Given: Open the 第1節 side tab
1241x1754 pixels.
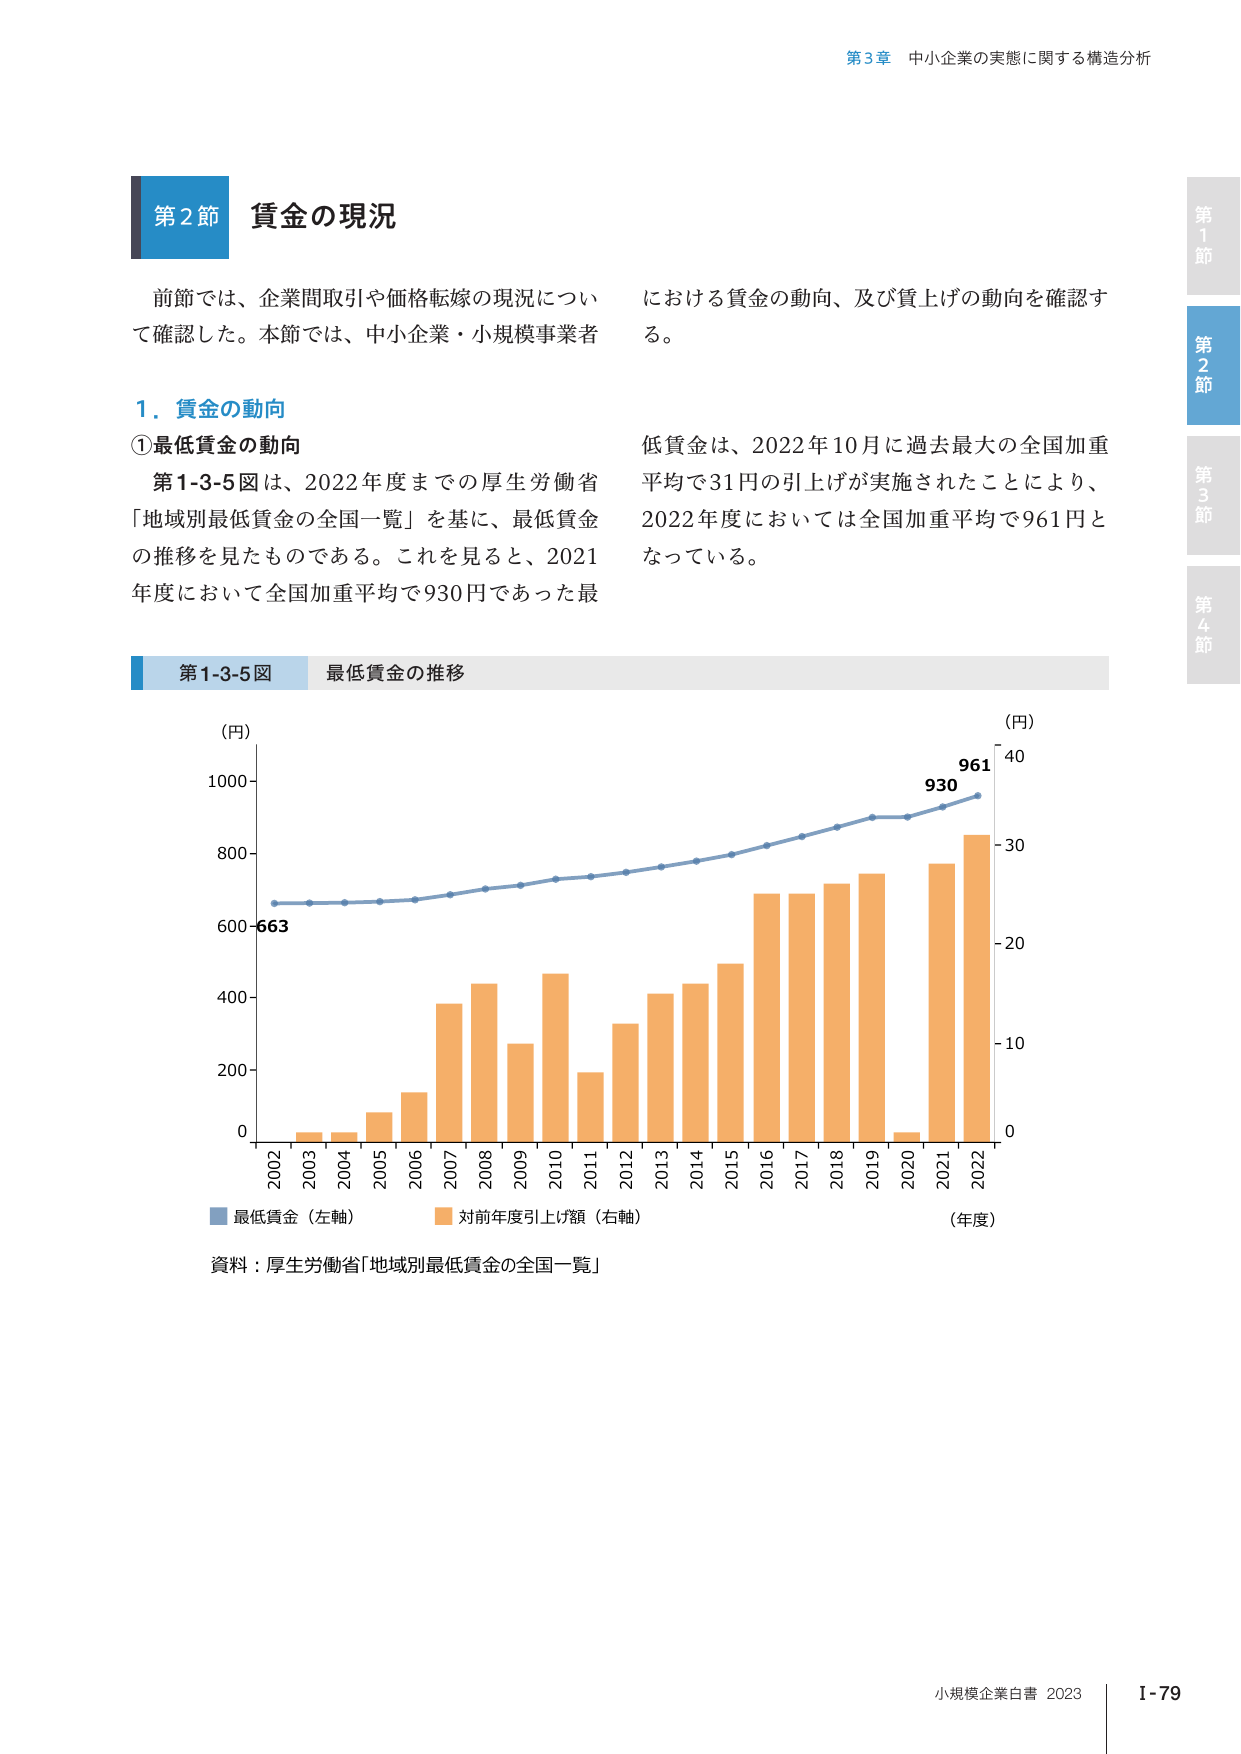Looking at the screenshot, I should [1213, 236].
